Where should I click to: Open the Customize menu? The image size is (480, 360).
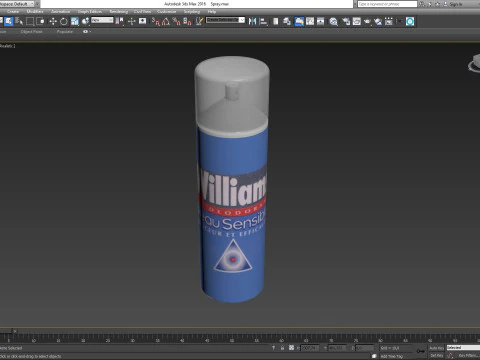click(x=166, y=12)
